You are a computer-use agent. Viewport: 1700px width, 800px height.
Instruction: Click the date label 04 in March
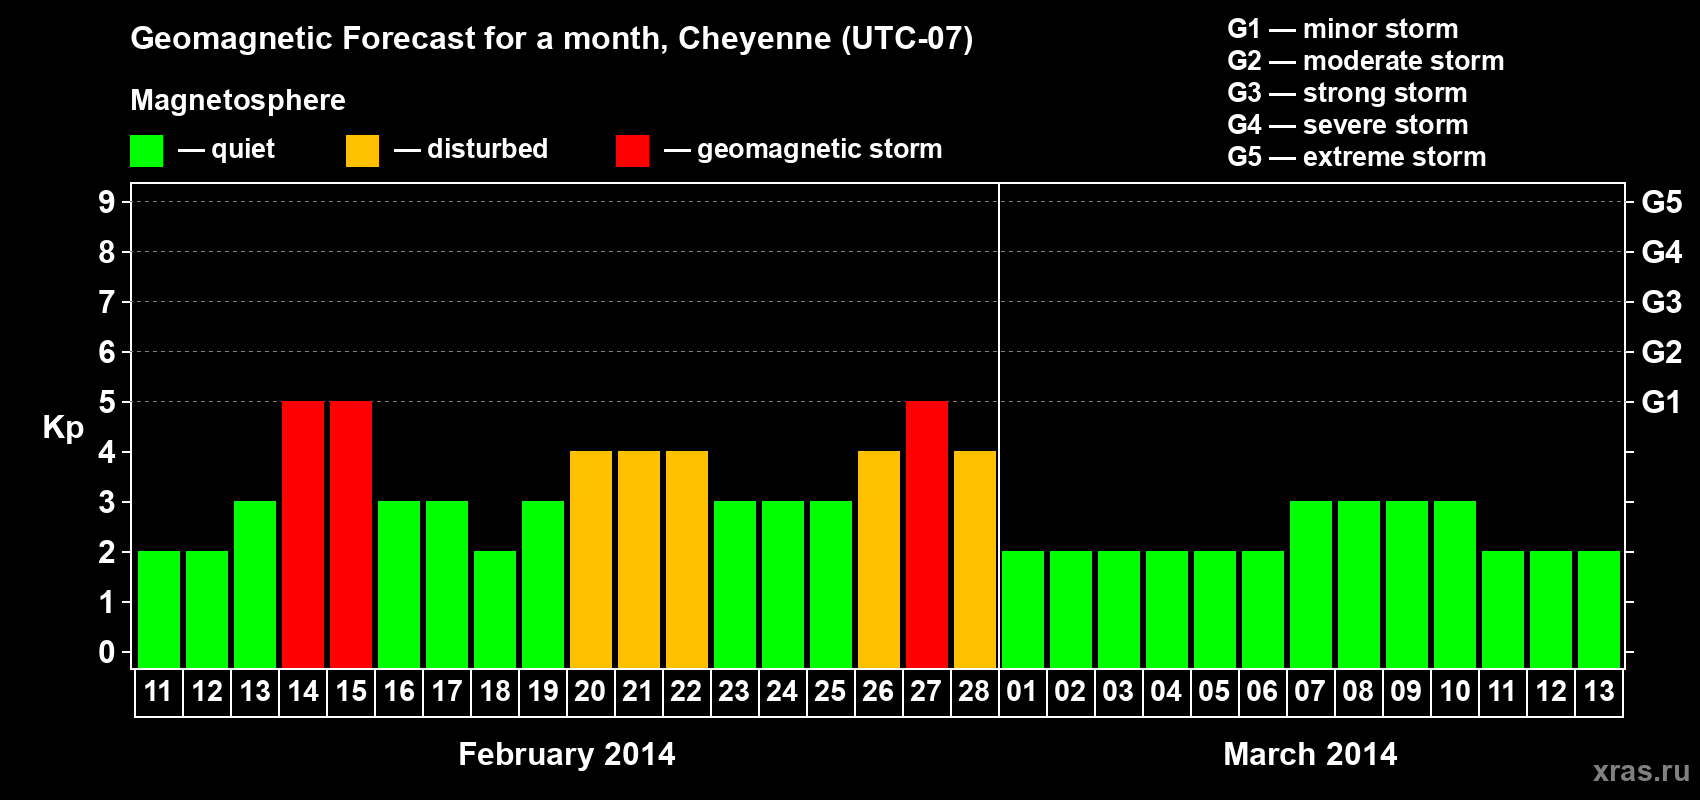pos(1167,692)
